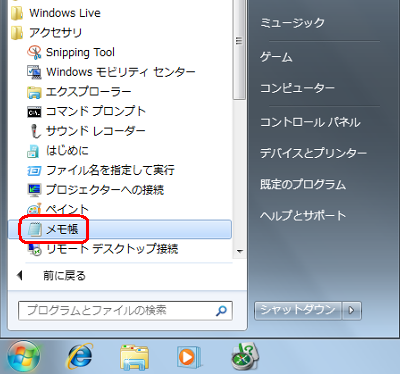Click the scrollbar down arrow
This screenshot has height=374, width=400.
(240, 251)
